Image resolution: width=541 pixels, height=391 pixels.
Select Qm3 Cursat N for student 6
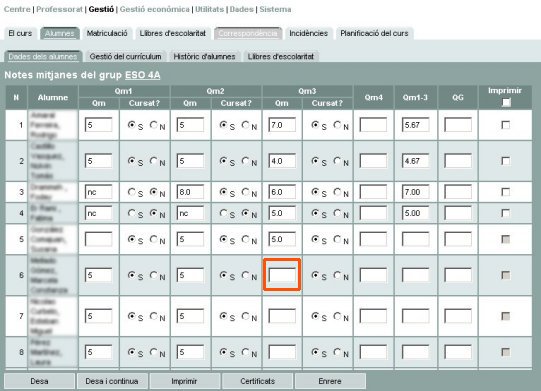tap(337, 275)
